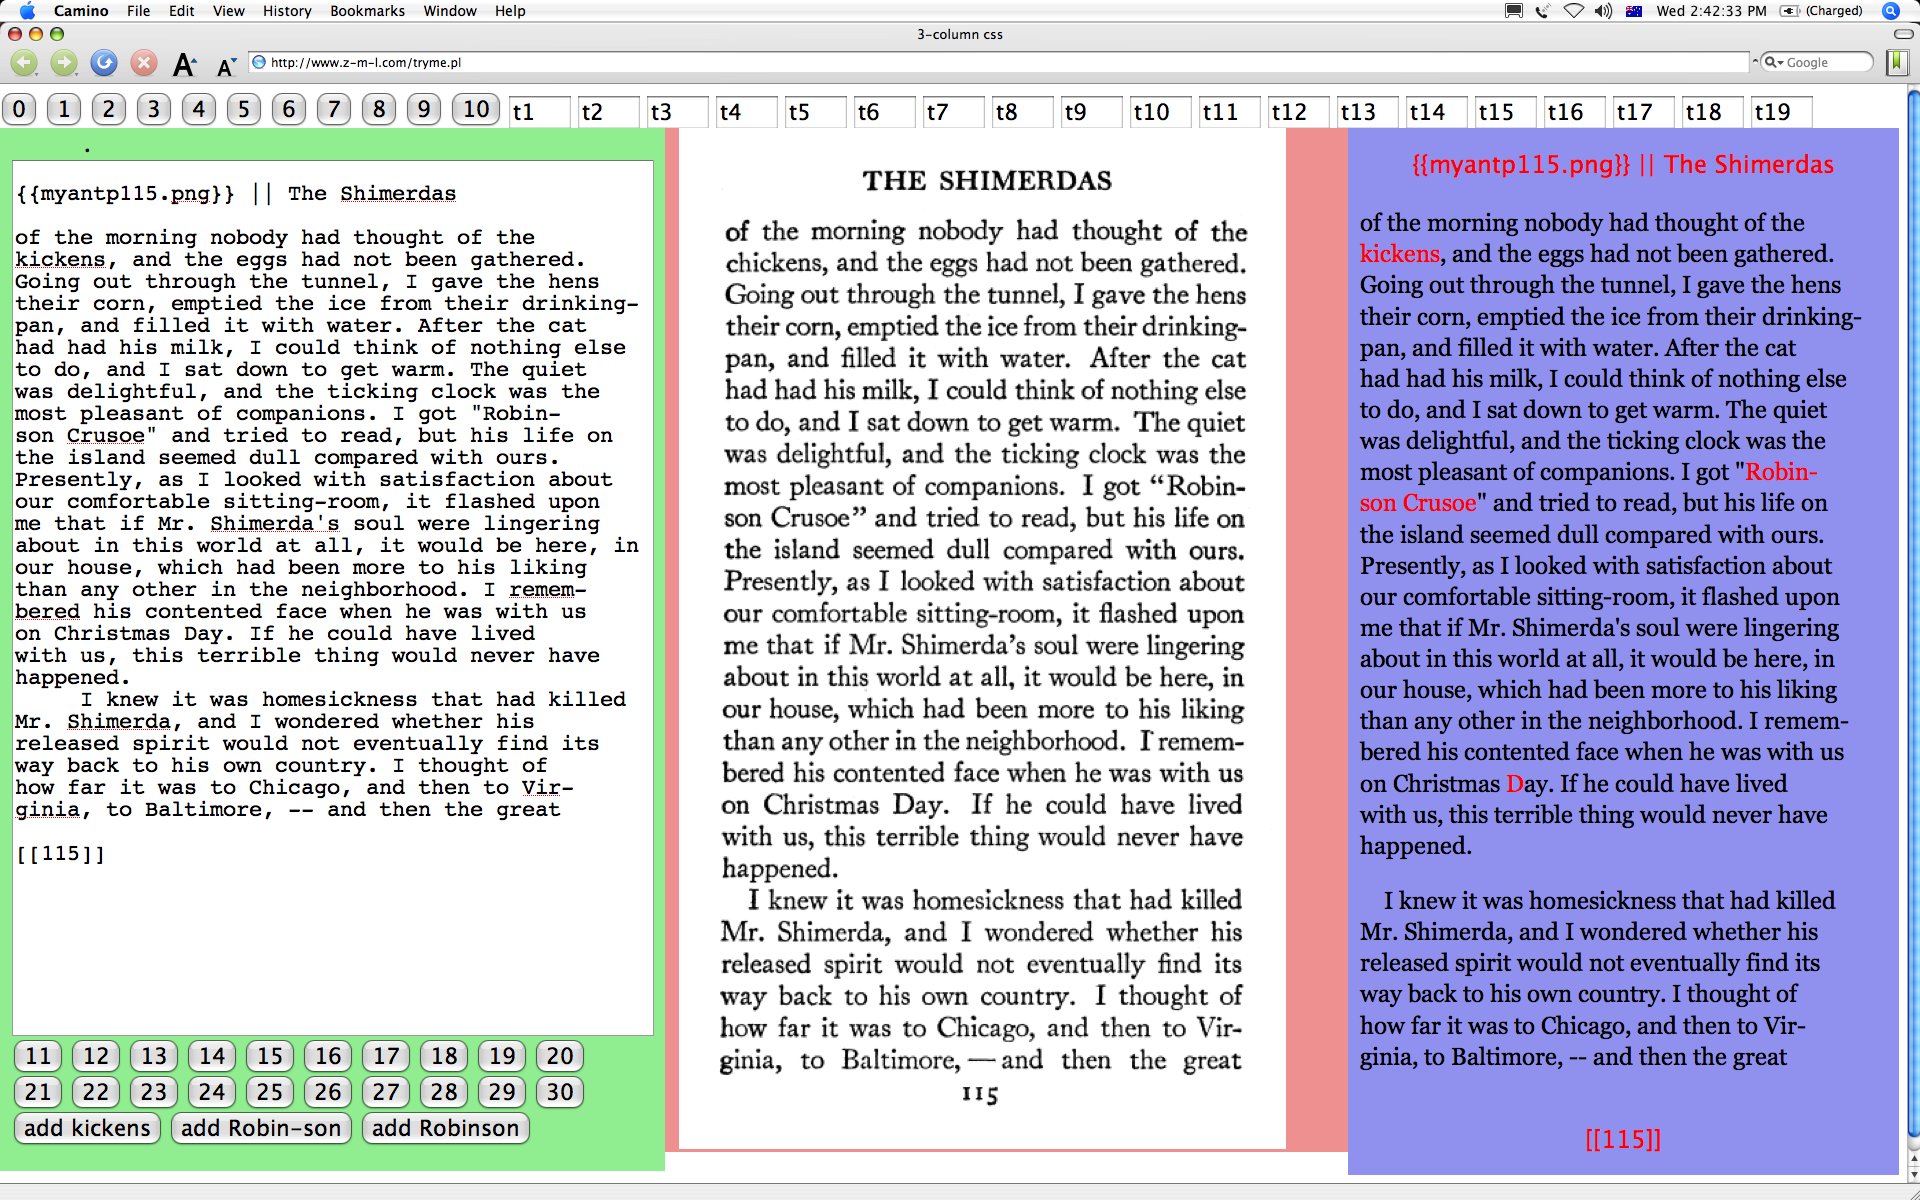Decrease text size with the small A icon
Viewport: 1920px width, 1200px height.
tap(226, 67)
